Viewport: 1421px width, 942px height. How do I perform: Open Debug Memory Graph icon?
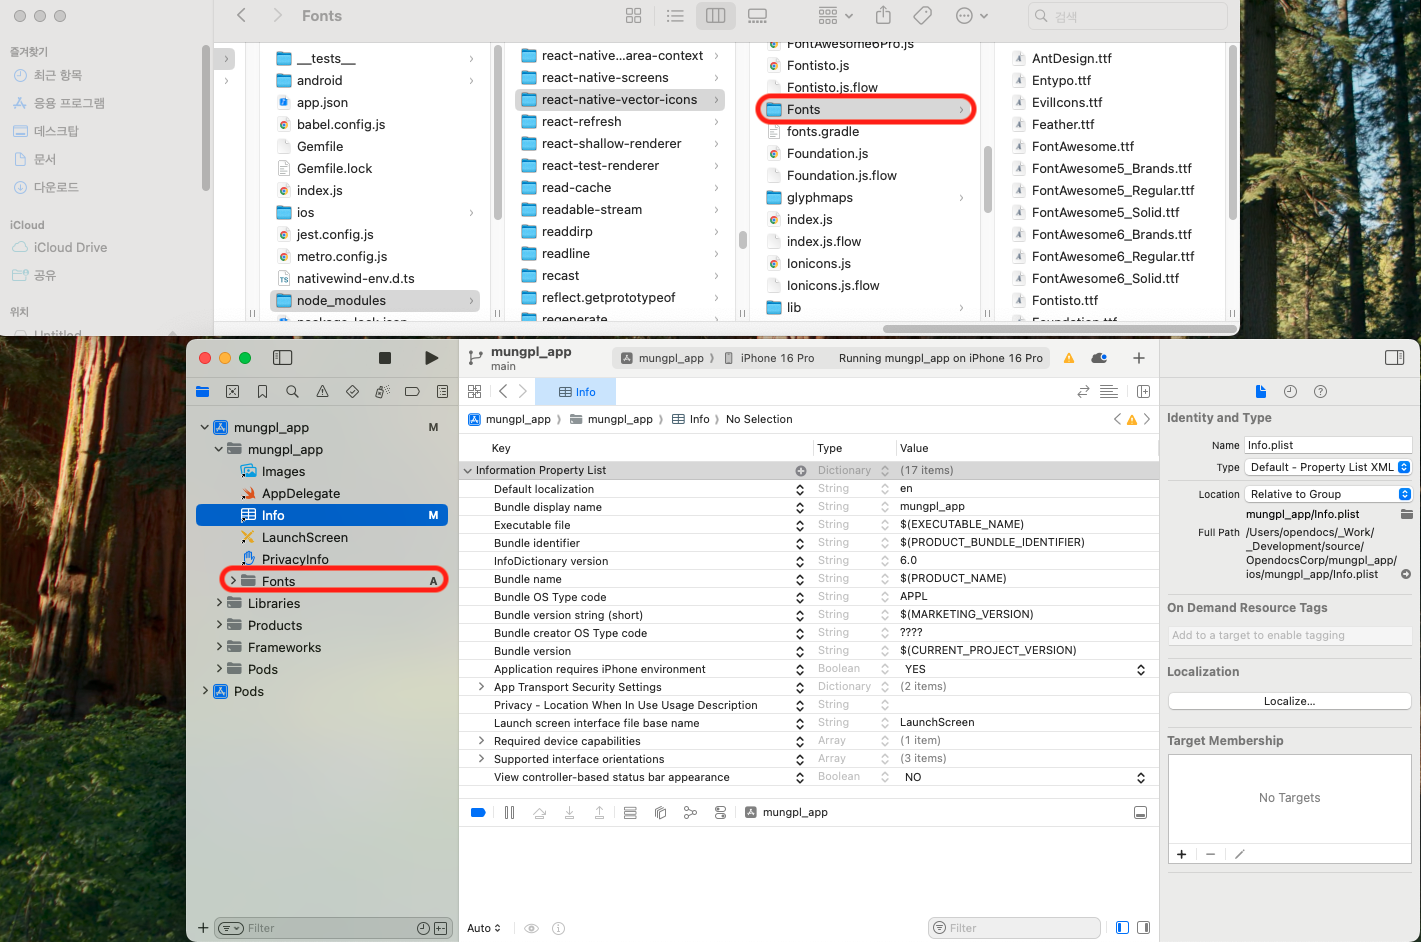690,813
